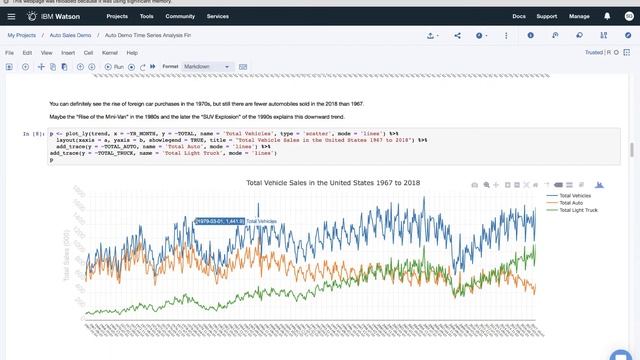Click the notebook vertical scrollbar thumb
The height and width of the screenshot is (360, 640).
click(x=632, y=150)
